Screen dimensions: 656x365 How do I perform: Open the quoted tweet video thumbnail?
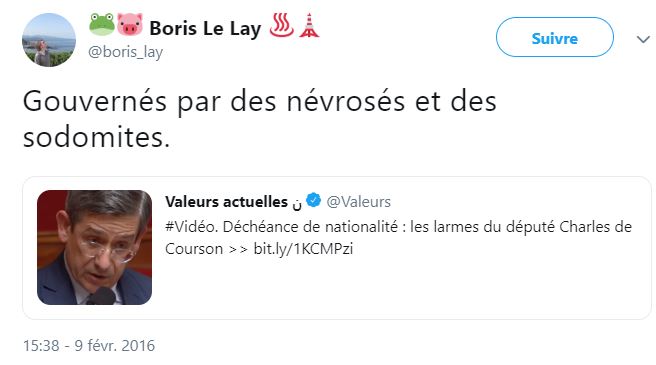click(95, 247)
